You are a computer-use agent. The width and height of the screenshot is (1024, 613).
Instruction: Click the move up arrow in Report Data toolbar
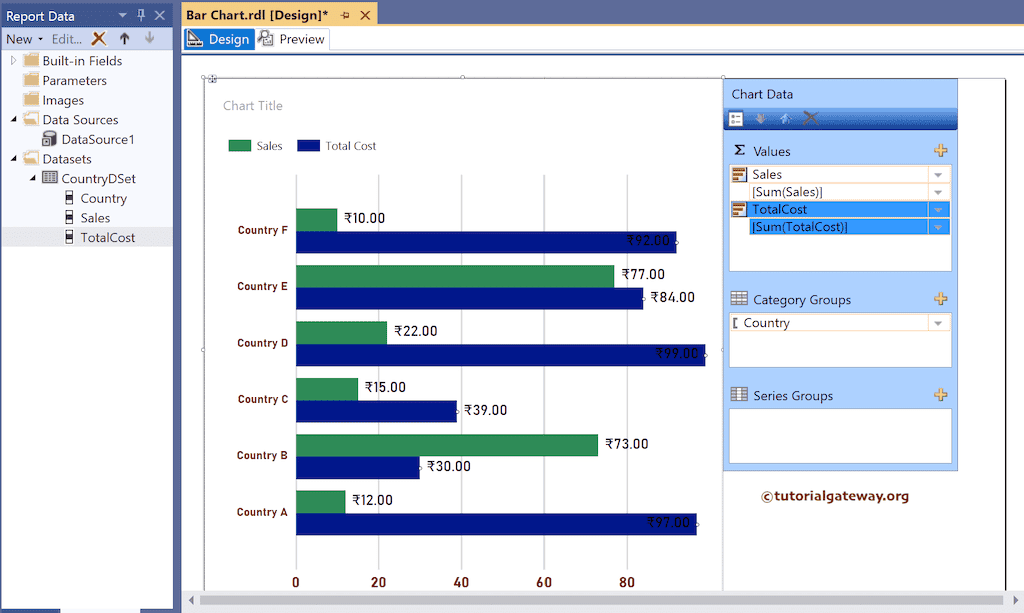click(124, 38)
